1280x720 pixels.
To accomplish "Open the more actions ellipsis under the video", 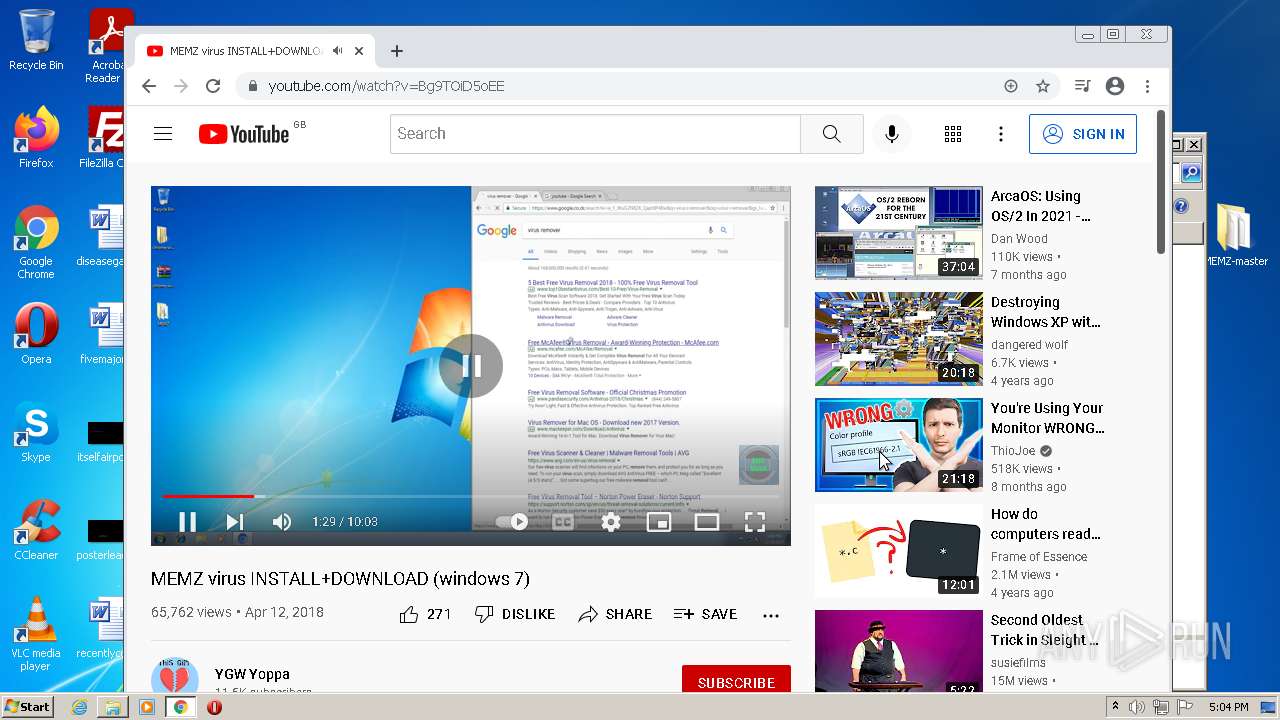I will 771,615.
